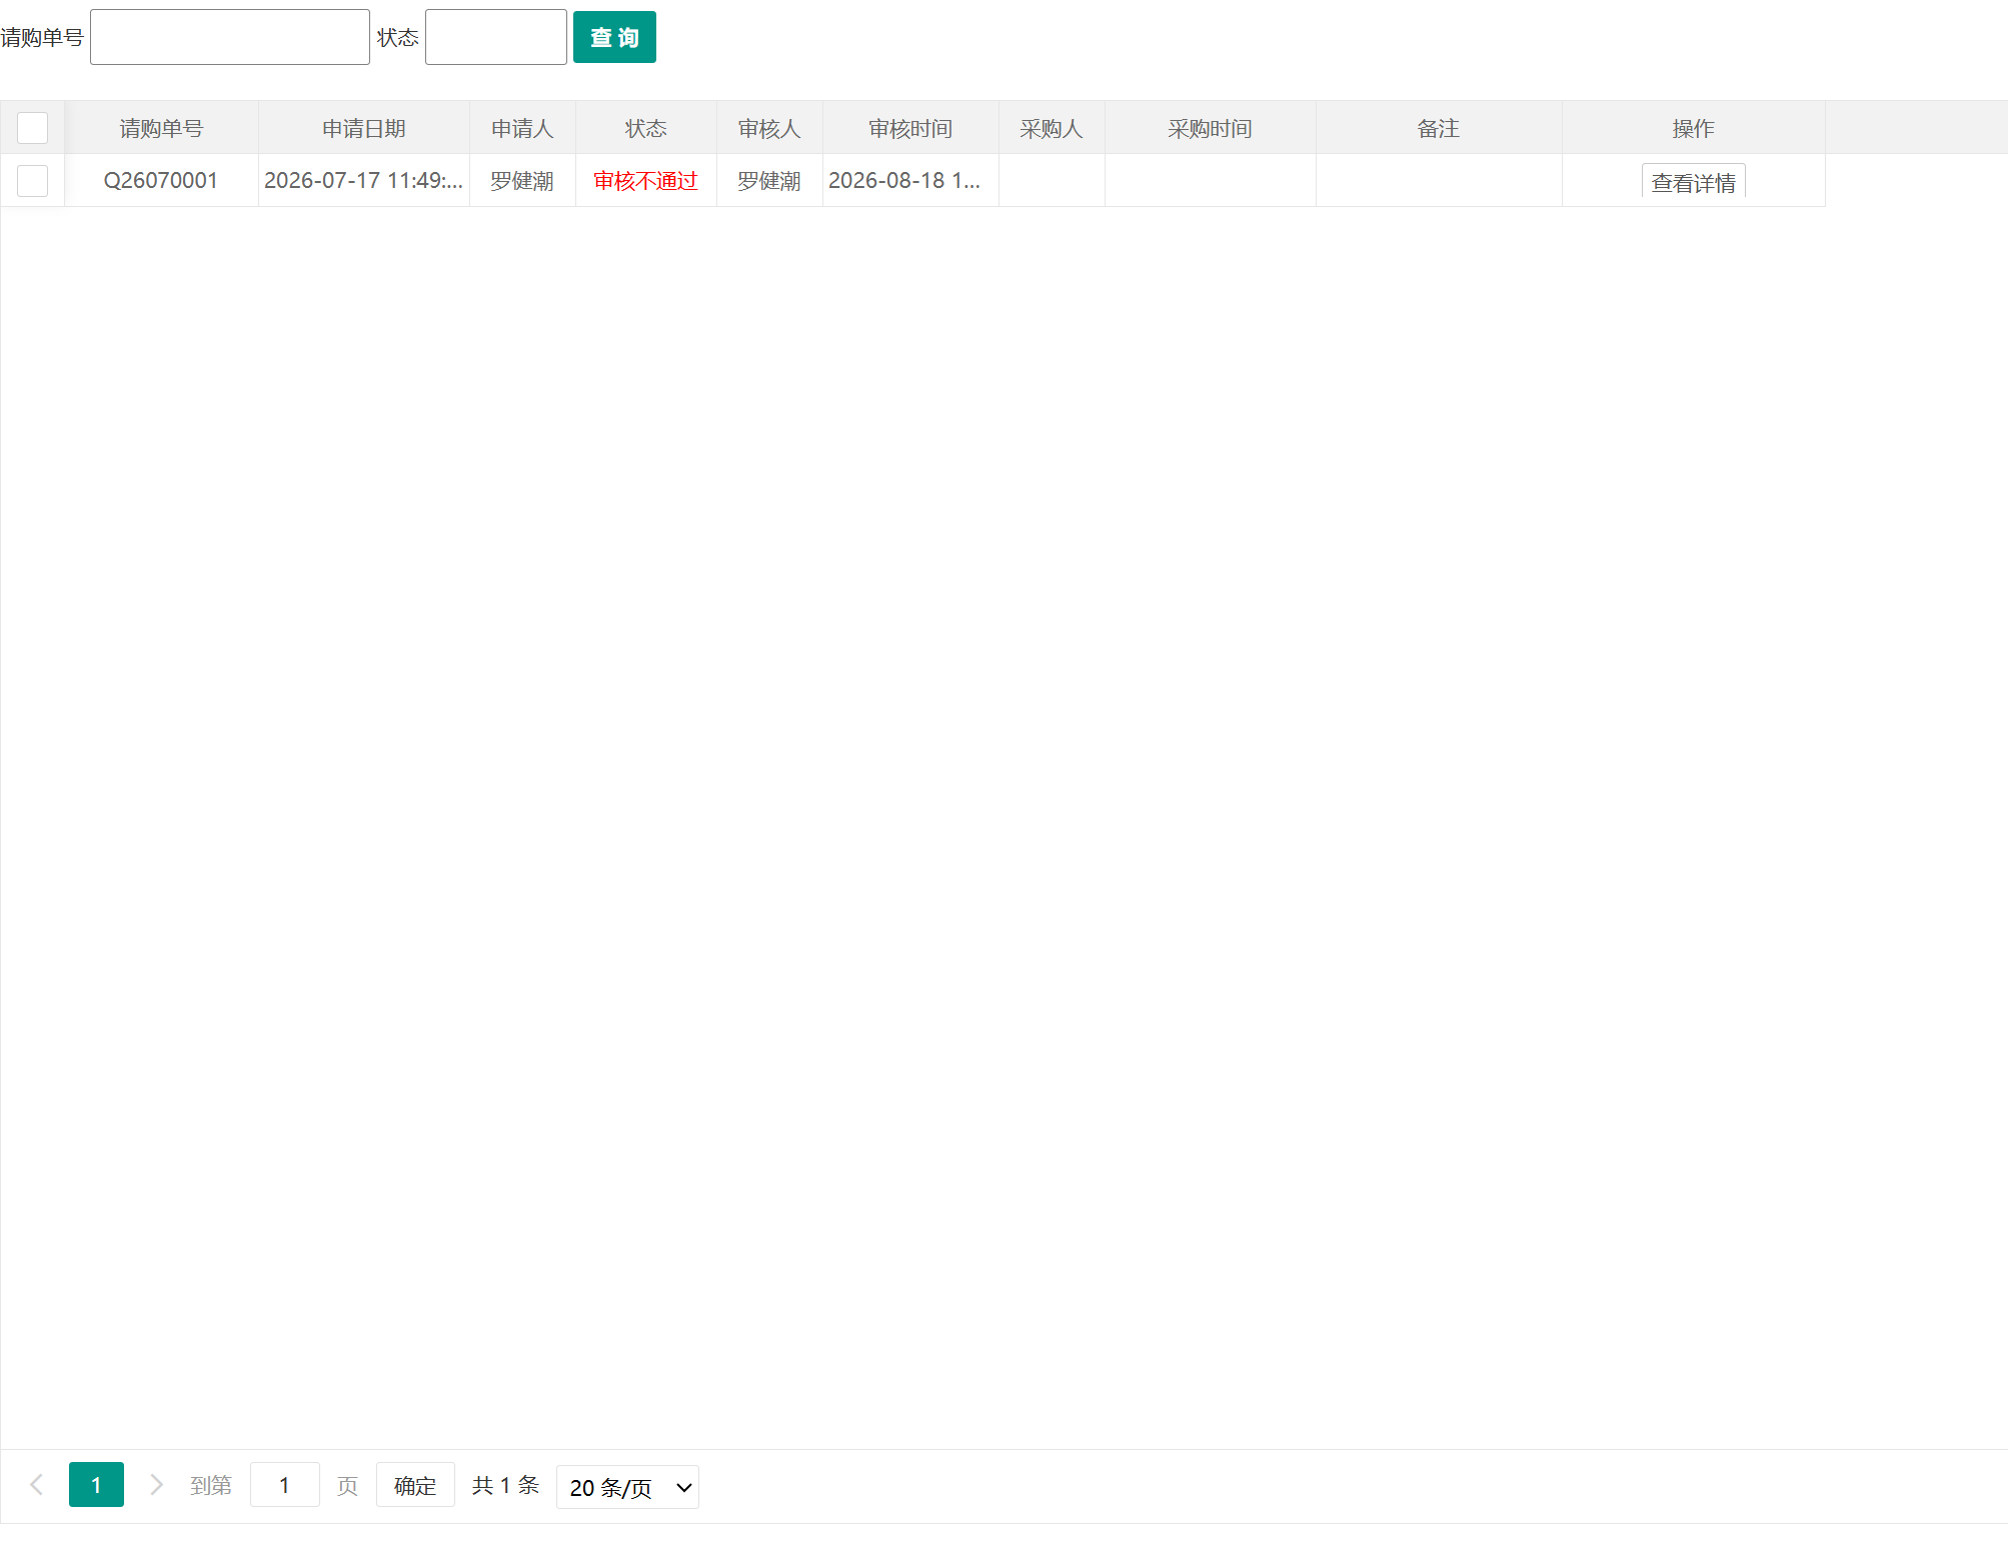Click the 采购时间 column header
This screenshot has width=2008, height=1547.
click(1210, 128)
